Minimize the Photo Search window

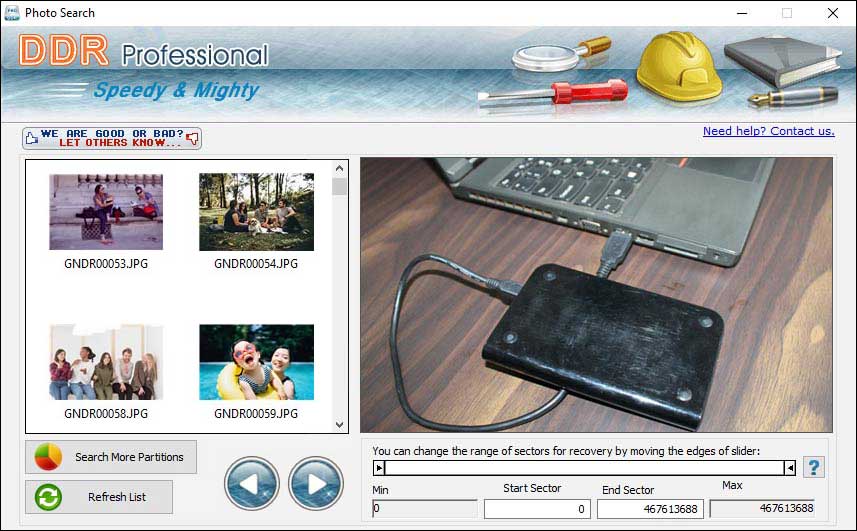pyautogui.click(x=742, y=13)
